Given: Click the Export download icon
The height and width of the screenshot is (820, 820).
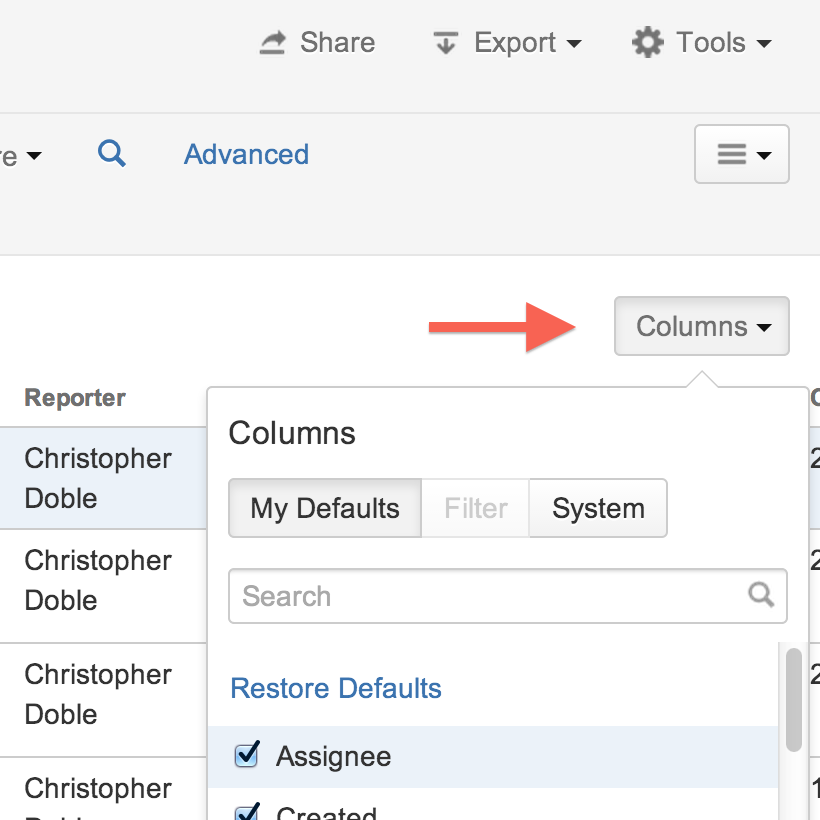Looking at the screenshot, I should tap(445, 42).
